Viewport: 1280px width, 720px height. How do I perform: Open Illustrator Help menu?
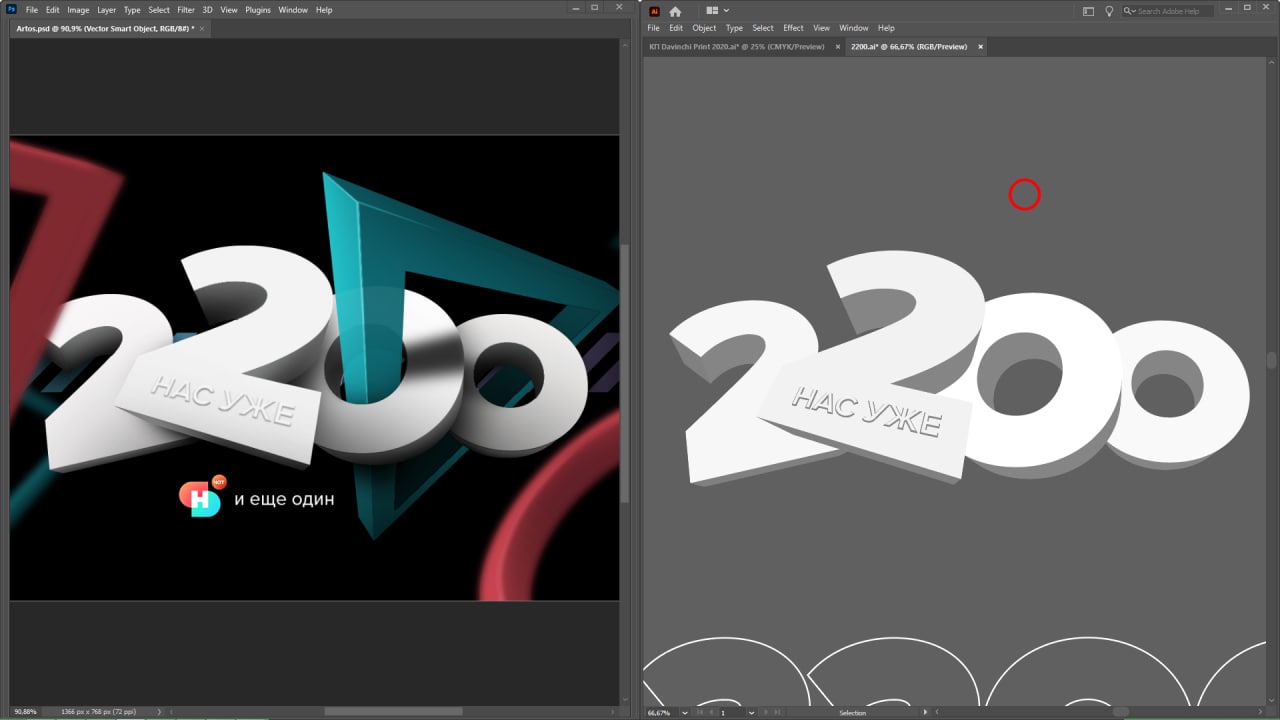(886, 28)
